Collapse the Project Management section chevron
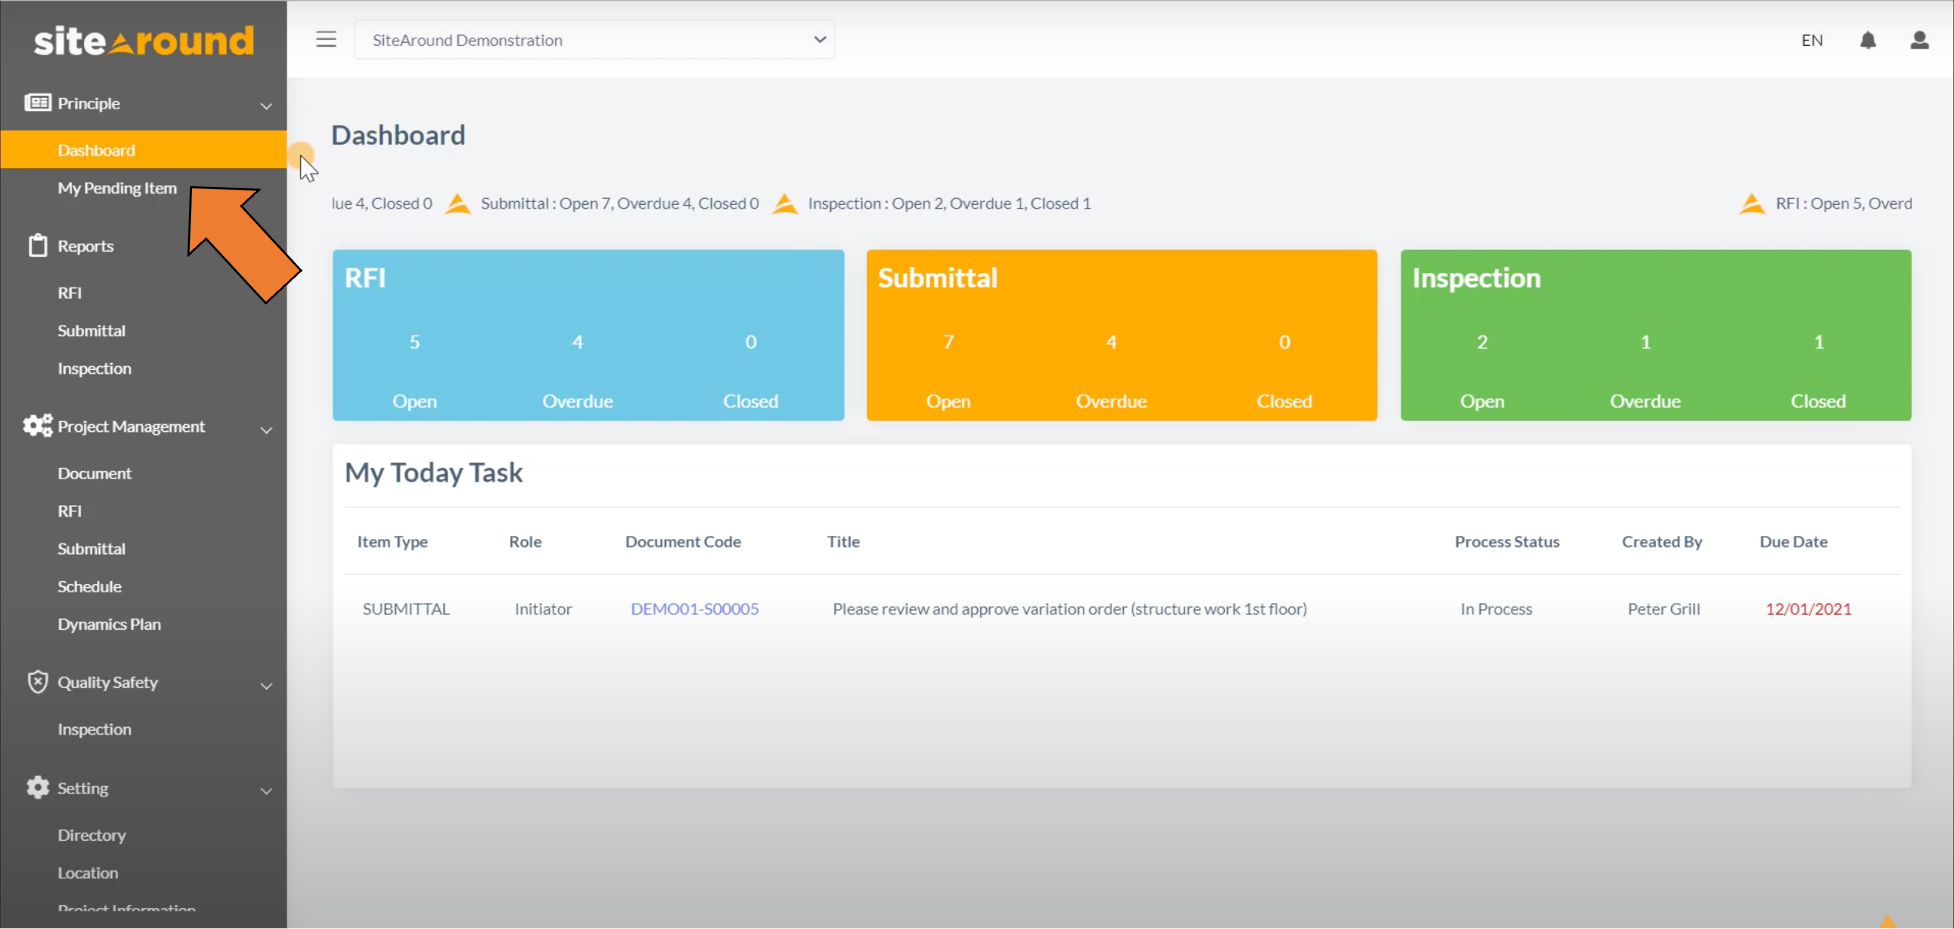 [266, 429]
